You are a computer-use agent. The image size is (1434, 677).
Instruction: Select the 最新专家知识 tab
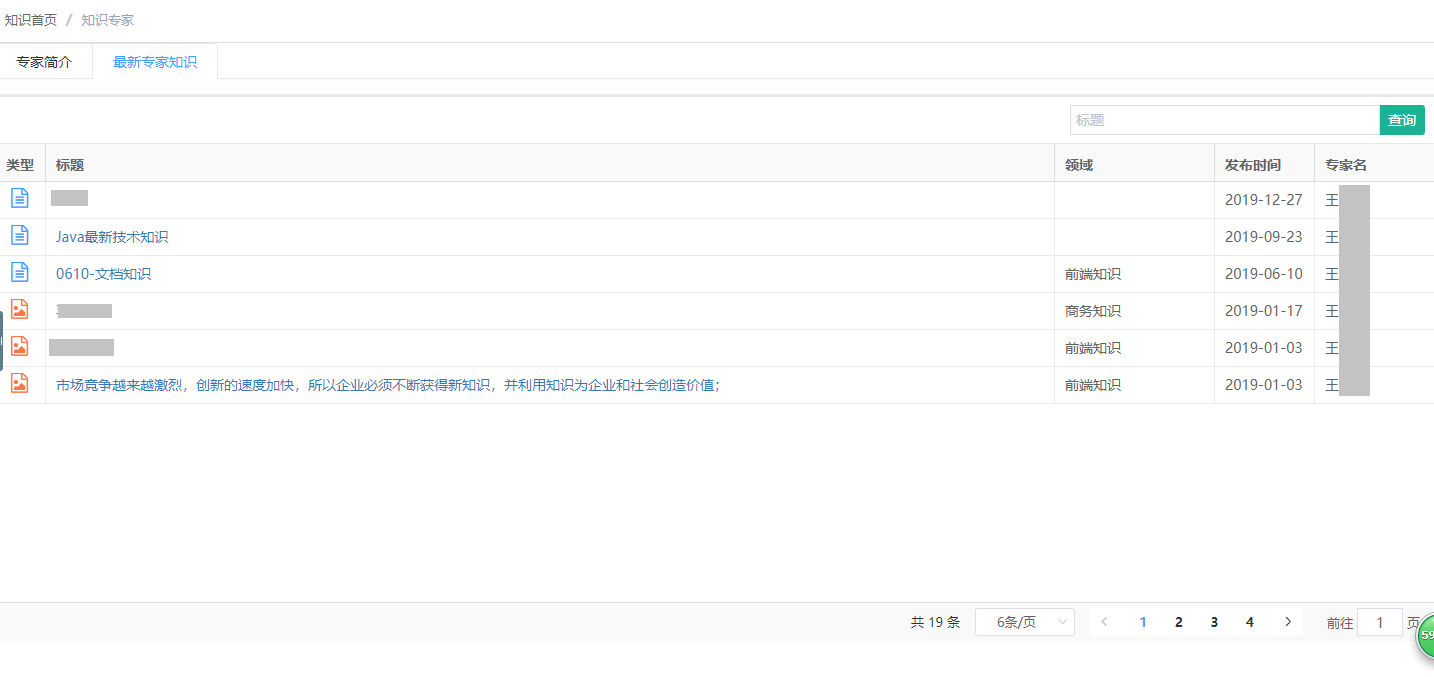pyautogui.click(x=155, y=62)
